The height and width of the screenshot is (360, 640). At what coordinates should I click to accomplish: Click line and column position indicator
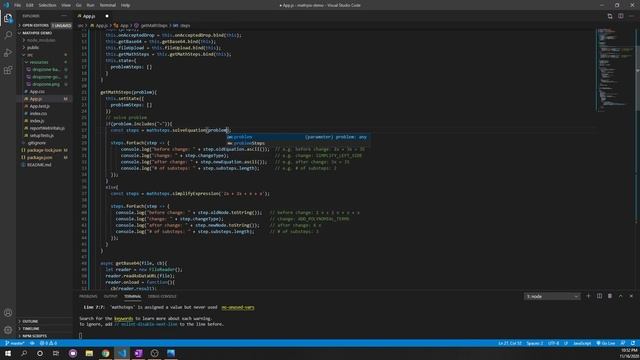pos(510,343)
